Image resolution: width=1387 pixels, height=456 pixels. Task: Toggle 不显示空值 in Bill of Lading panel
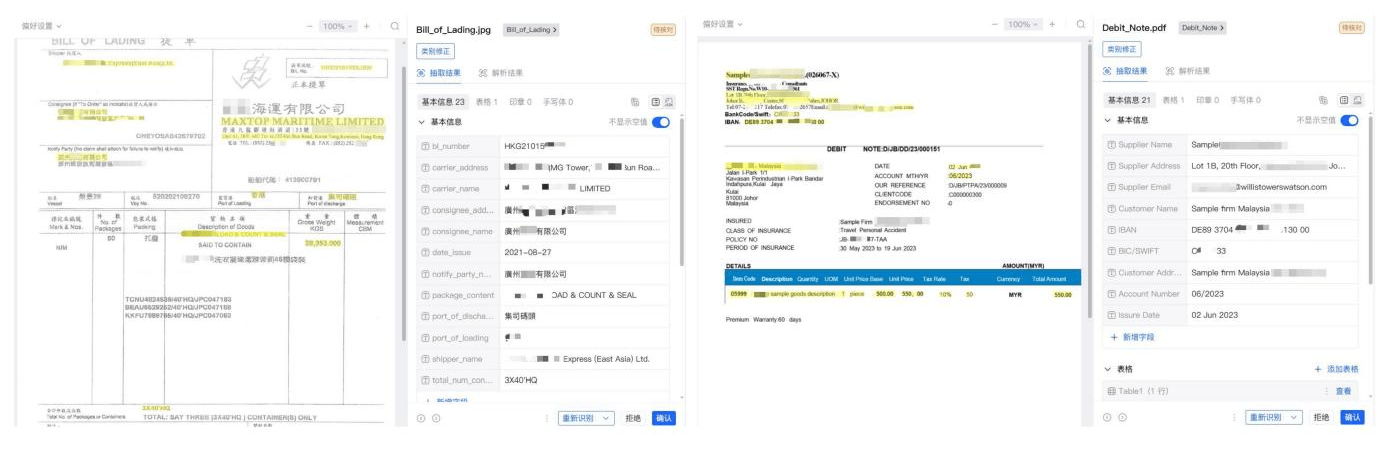click(x=661, y=122)
